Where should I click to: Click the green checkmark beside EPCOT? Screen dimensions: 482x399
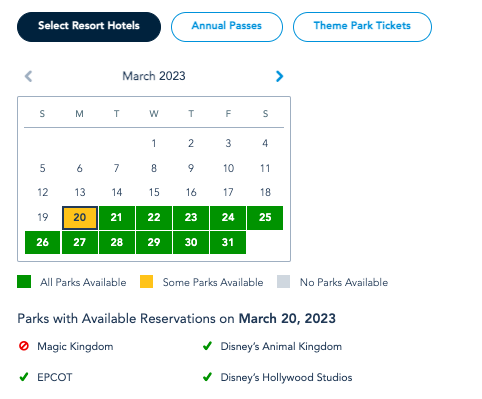tap(24, 377)
